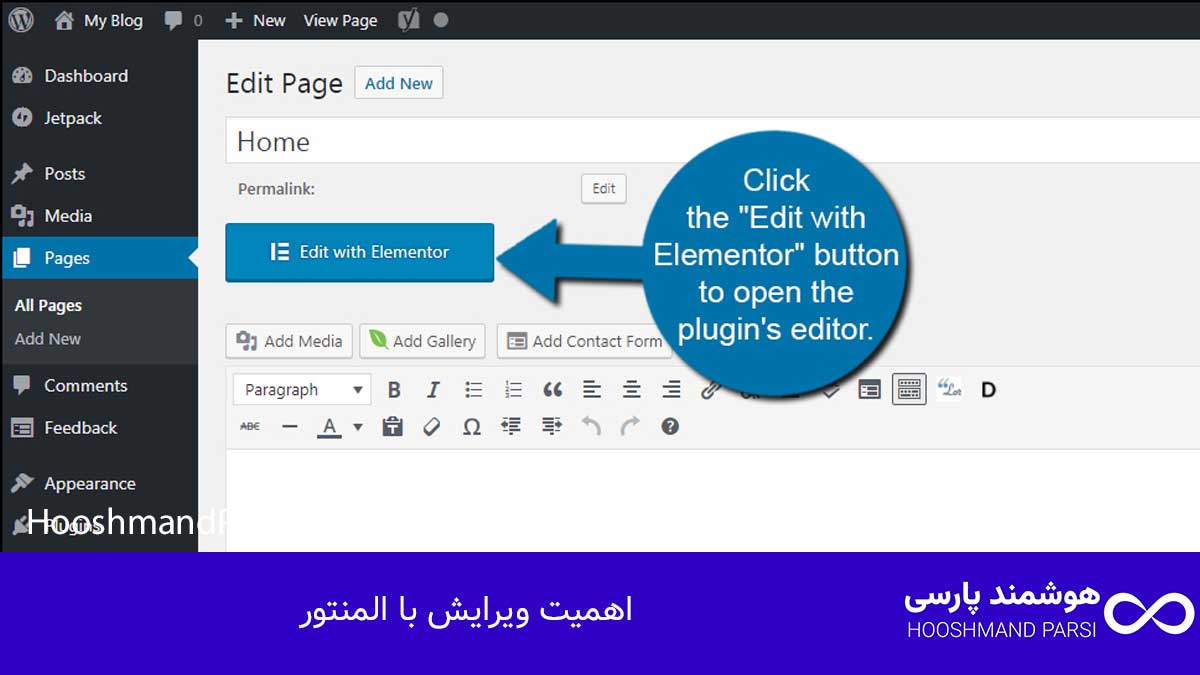Viewport: 1200px width, 675px height.
Task: Click the clear formatting eraser icon
Action: [432, 427]
